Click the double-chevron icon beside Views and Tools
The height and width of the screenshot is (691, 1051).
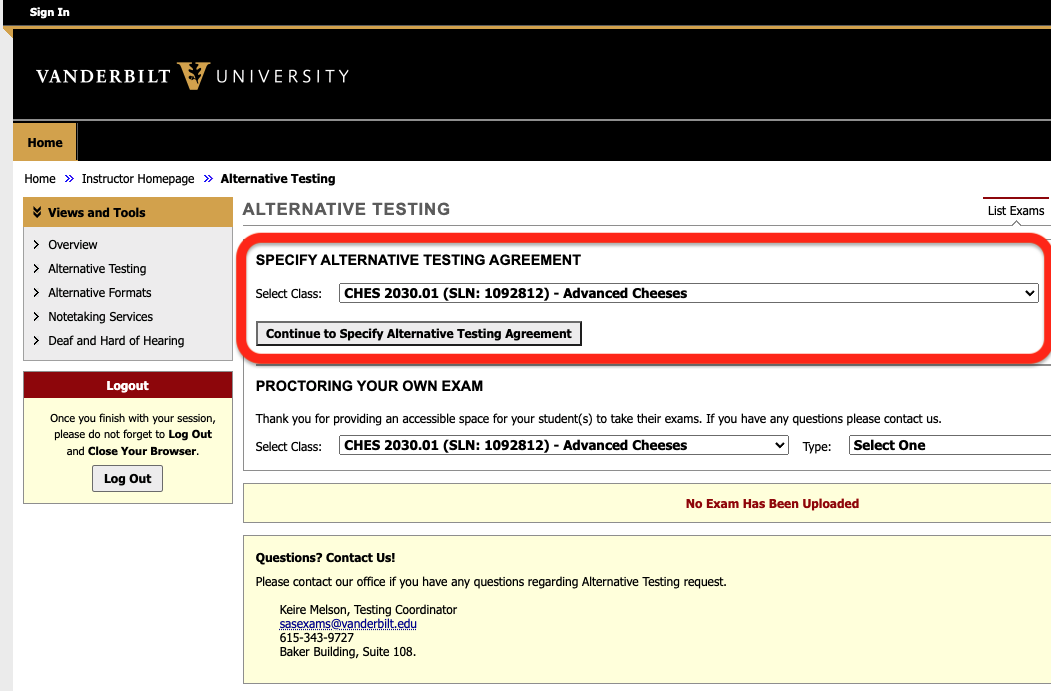tap(38, 212)
